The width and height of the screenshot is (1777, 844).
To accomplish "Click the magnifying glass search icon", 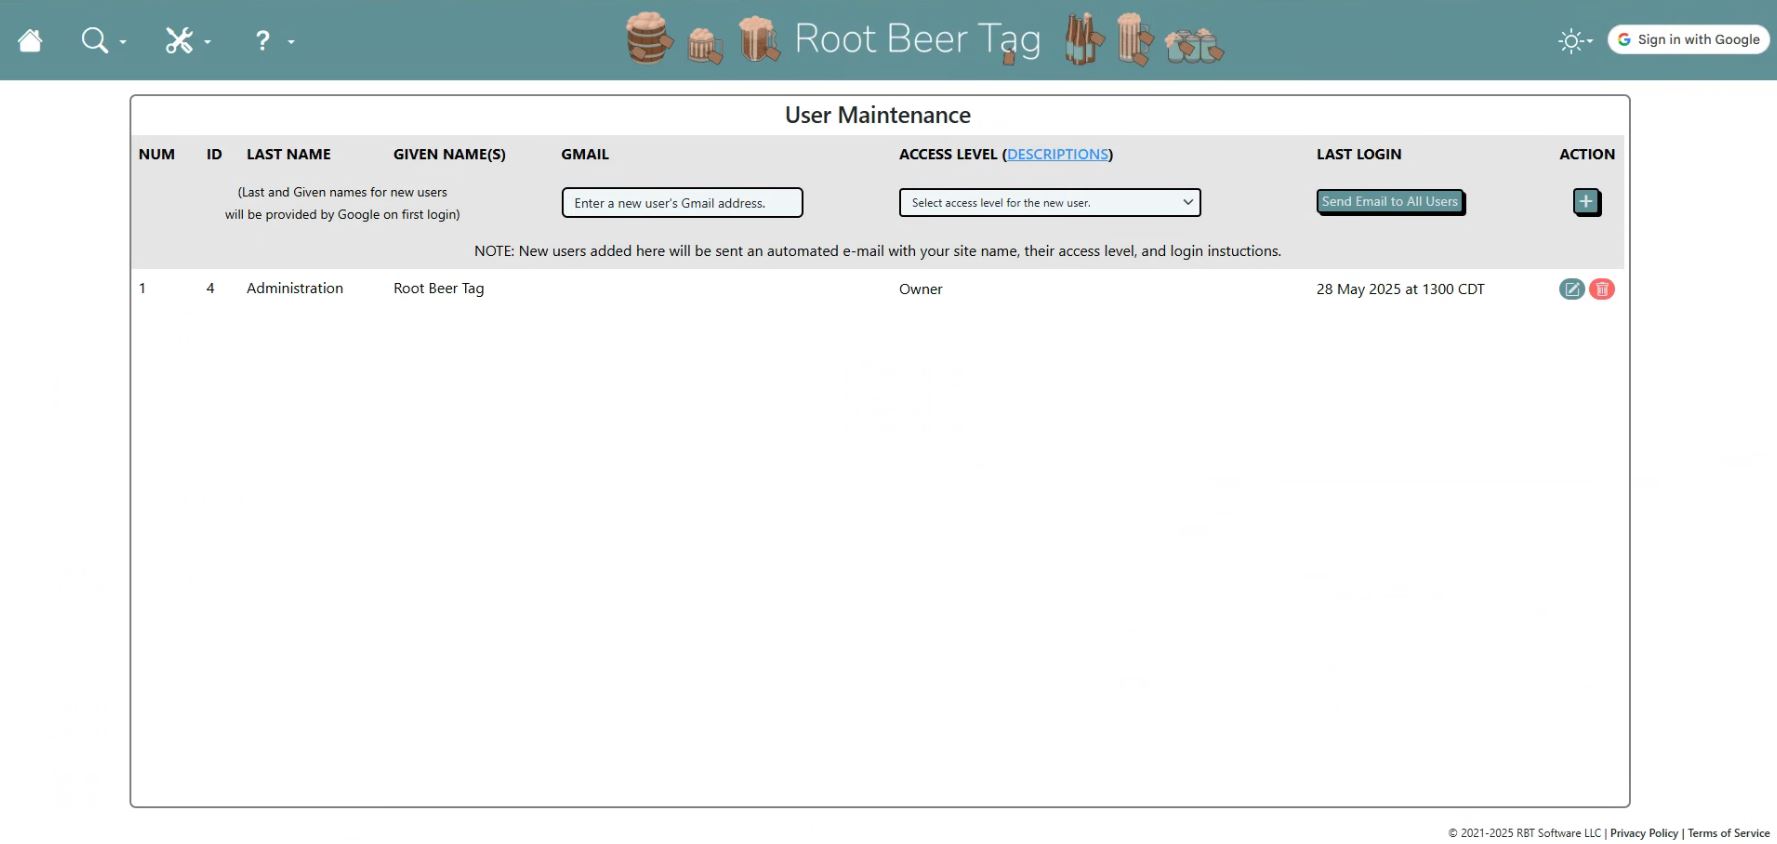I will click(95, 41).
